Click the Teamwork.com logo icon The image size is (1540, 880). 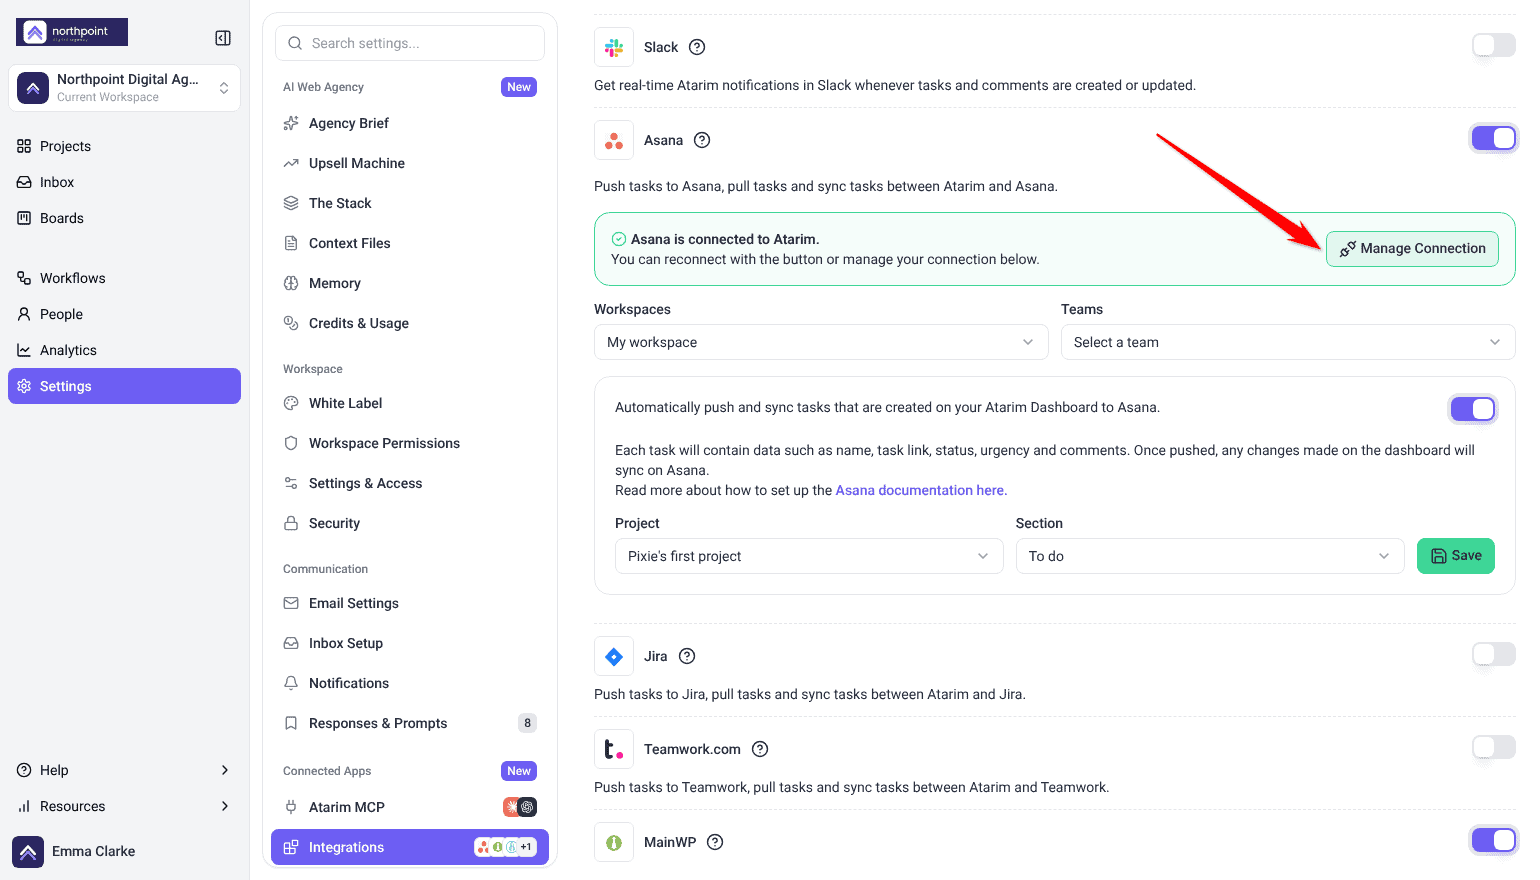click(x=614, y=749)
